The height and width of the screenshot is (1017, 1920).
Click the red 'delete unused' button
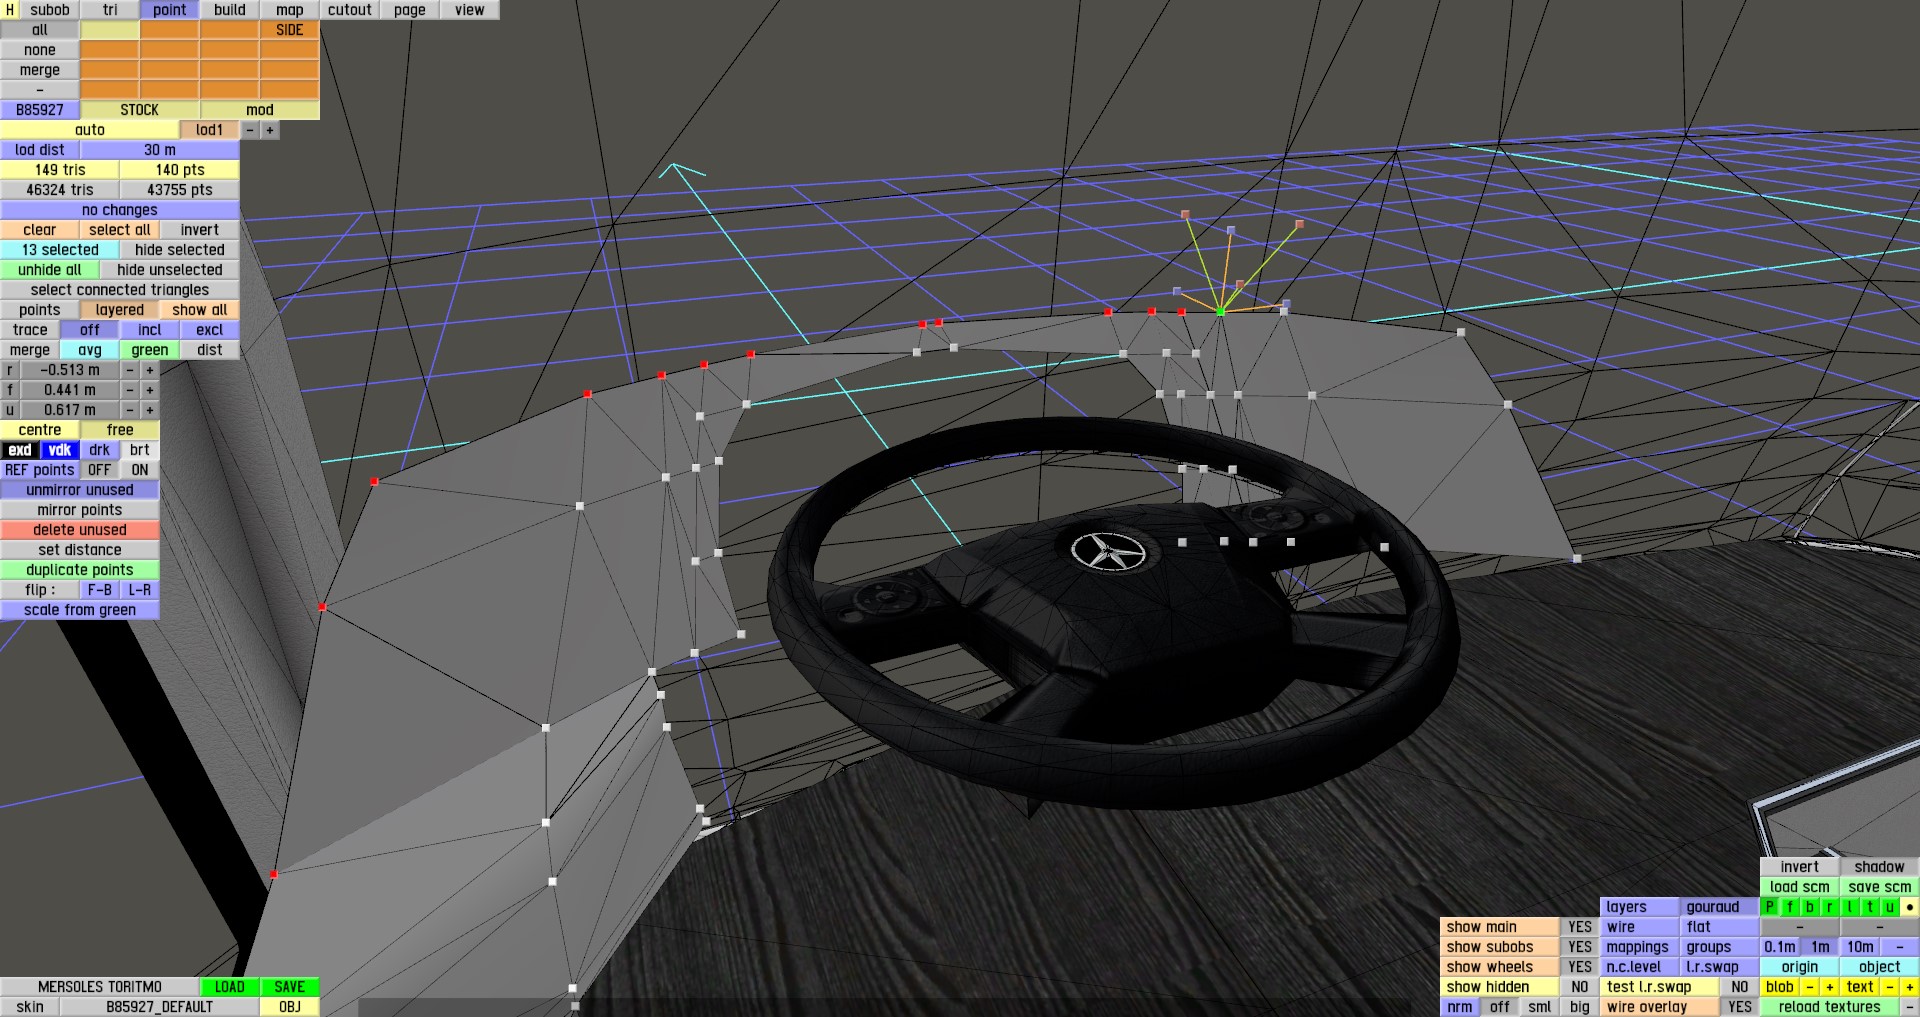click(80, 530)
